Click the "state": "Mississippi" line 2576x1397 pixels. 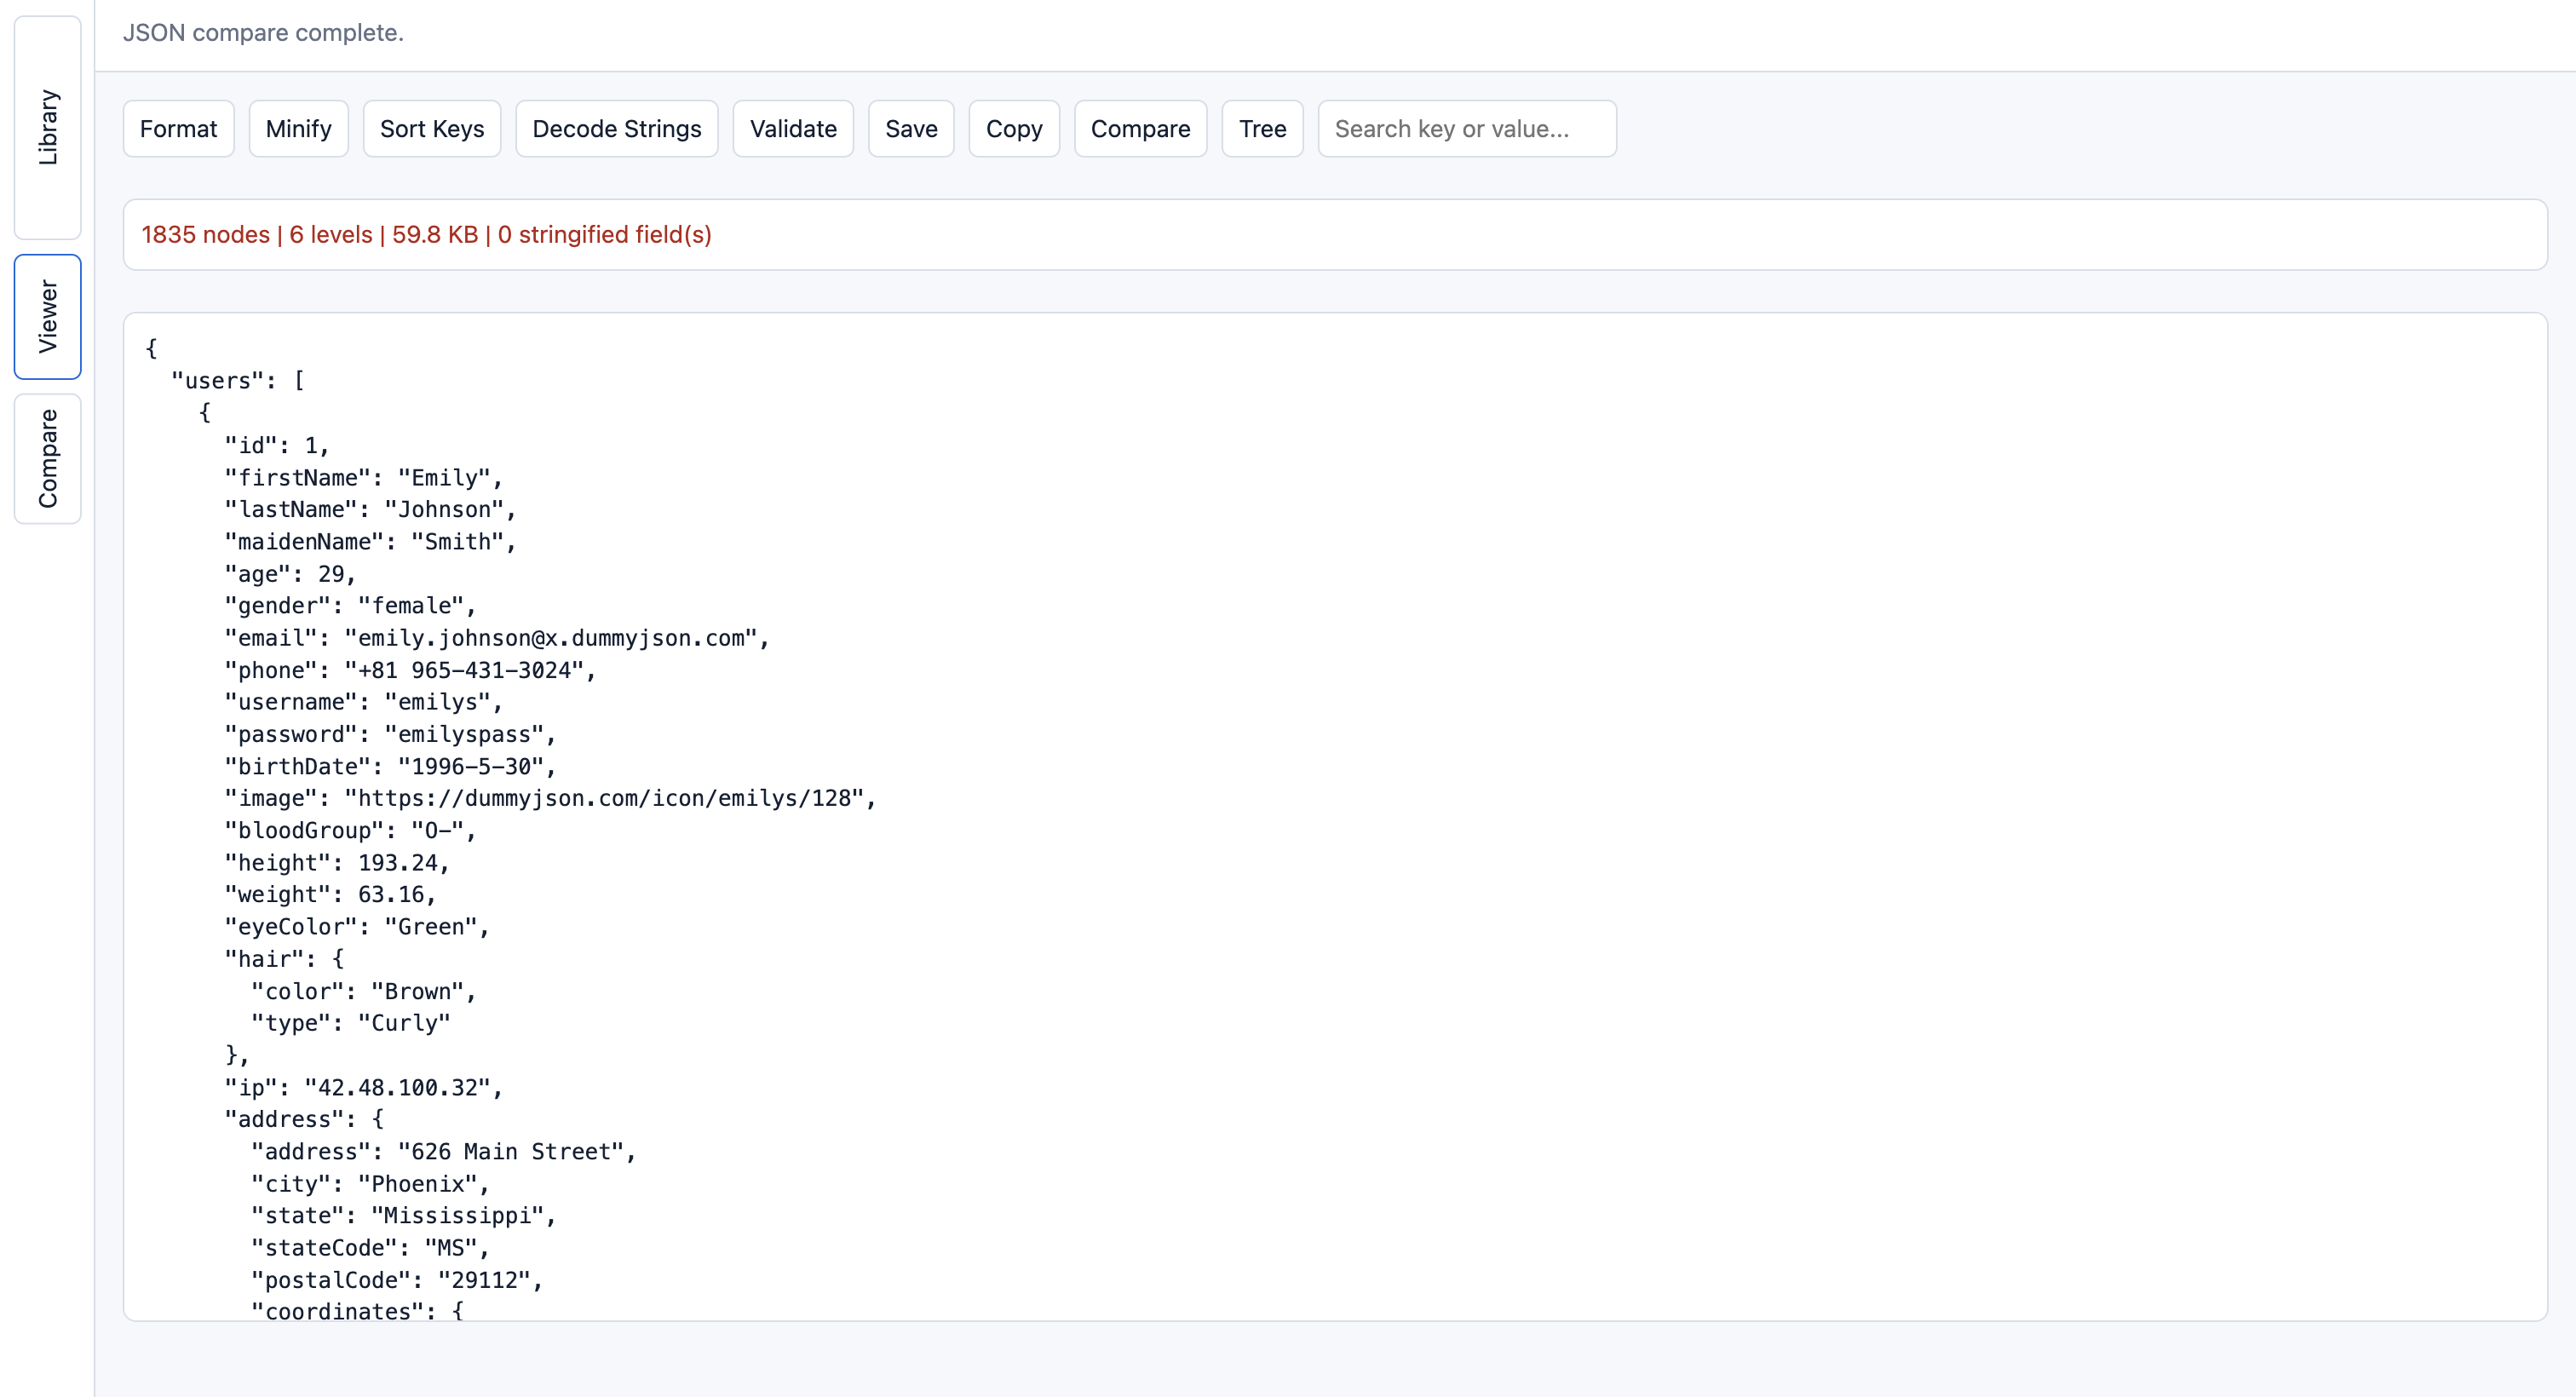pyautogui.click(x=404, y=1216)
